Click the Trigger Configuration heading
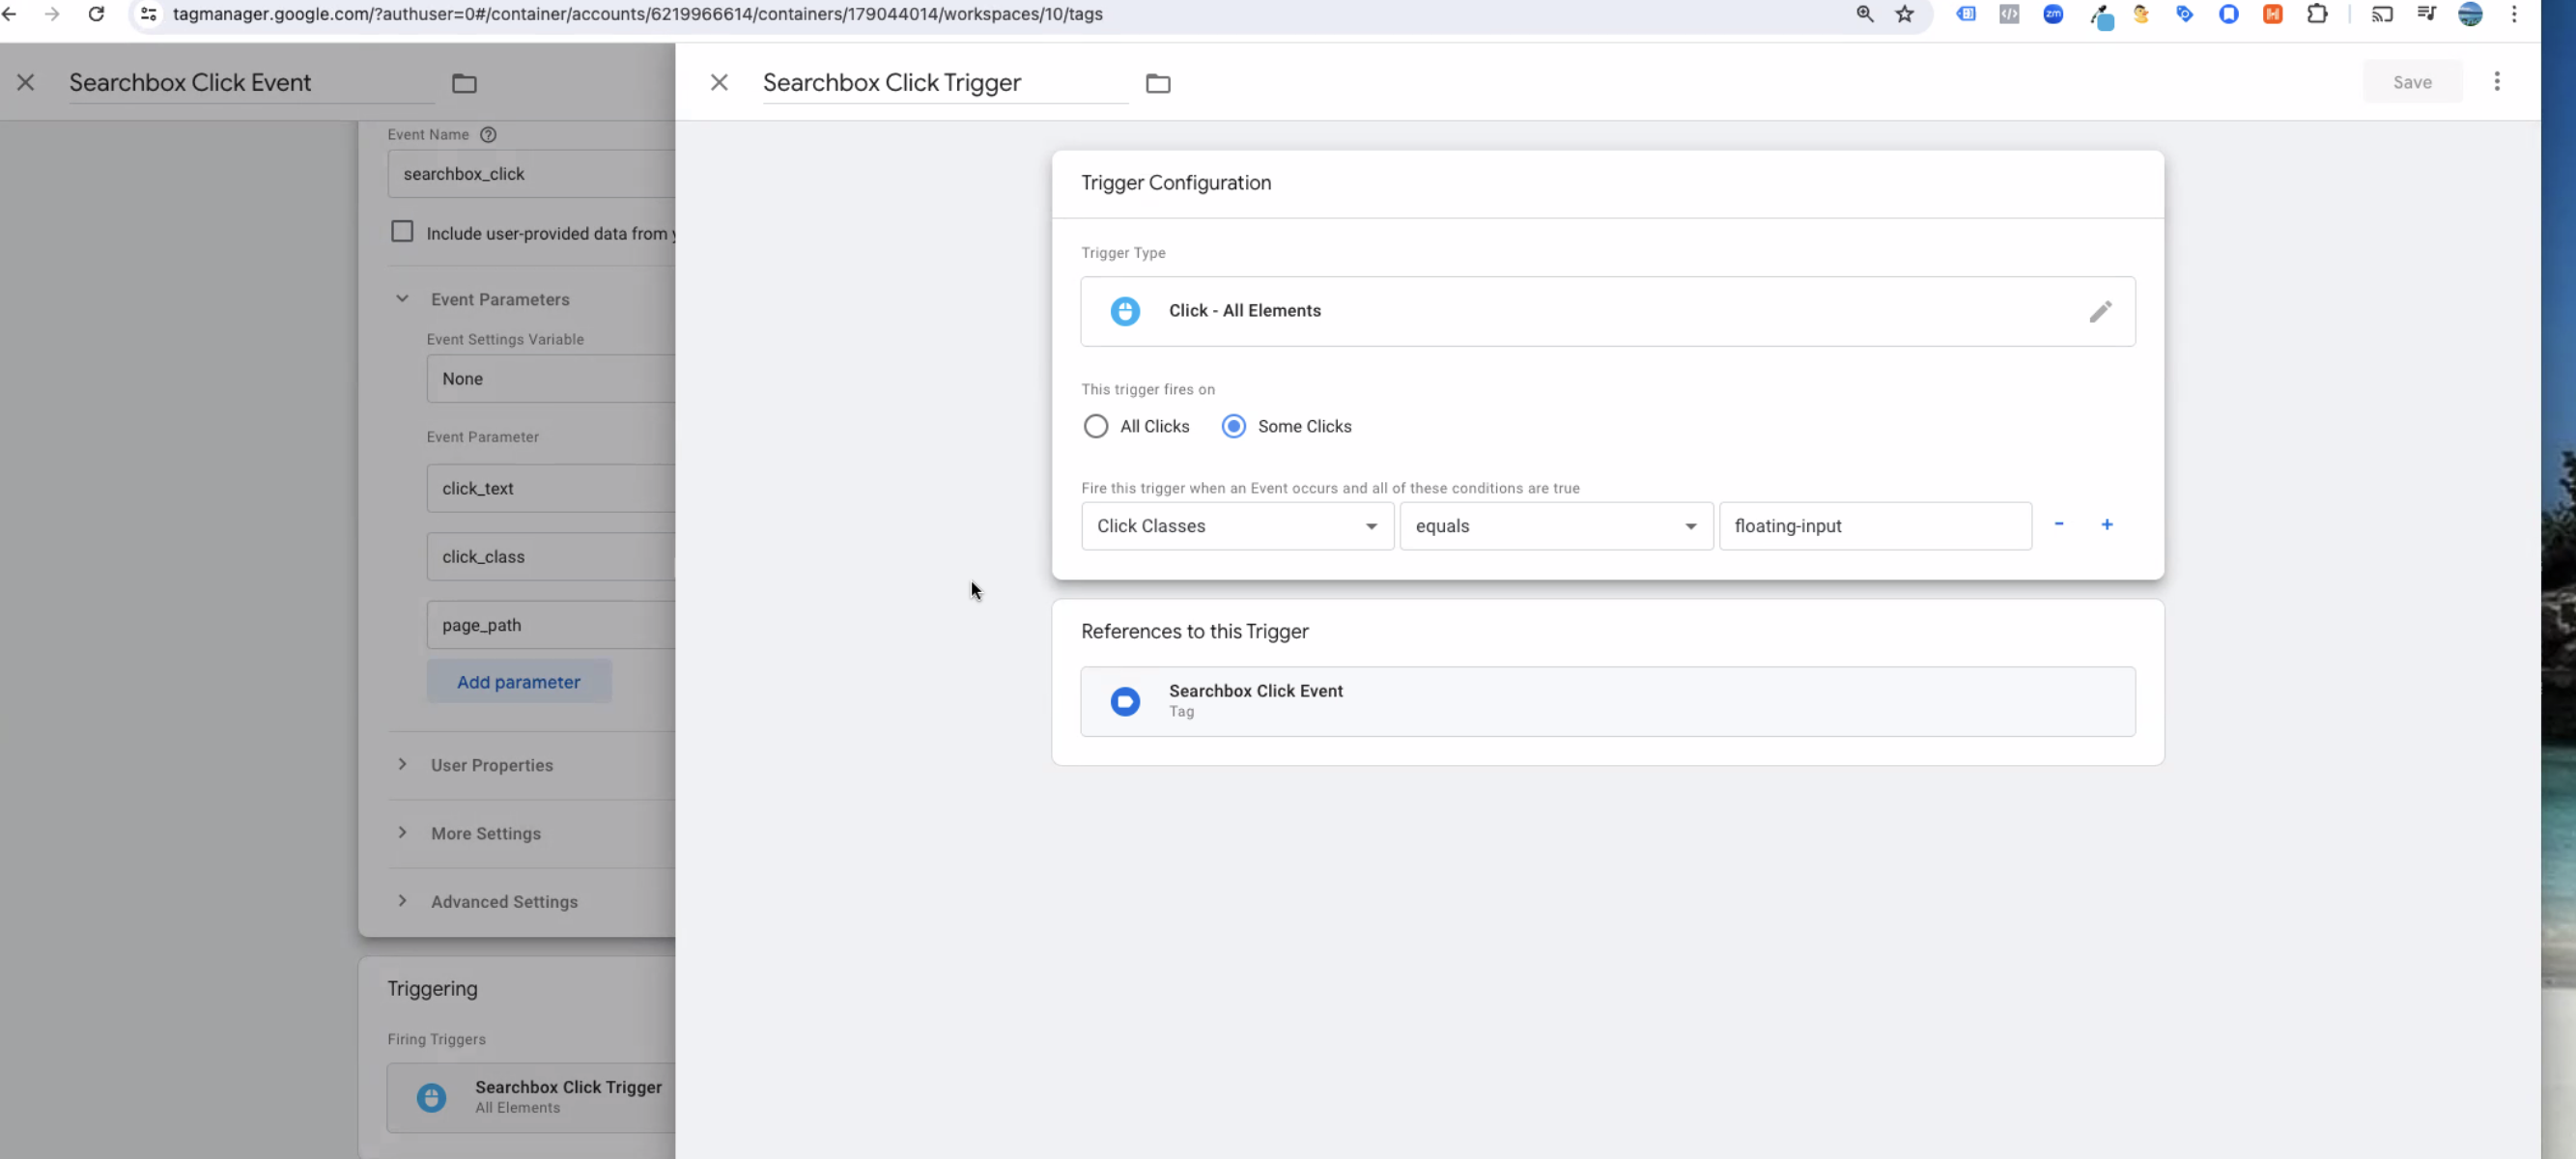This screenshot has height=1159, width=2576. [1176, 183]
